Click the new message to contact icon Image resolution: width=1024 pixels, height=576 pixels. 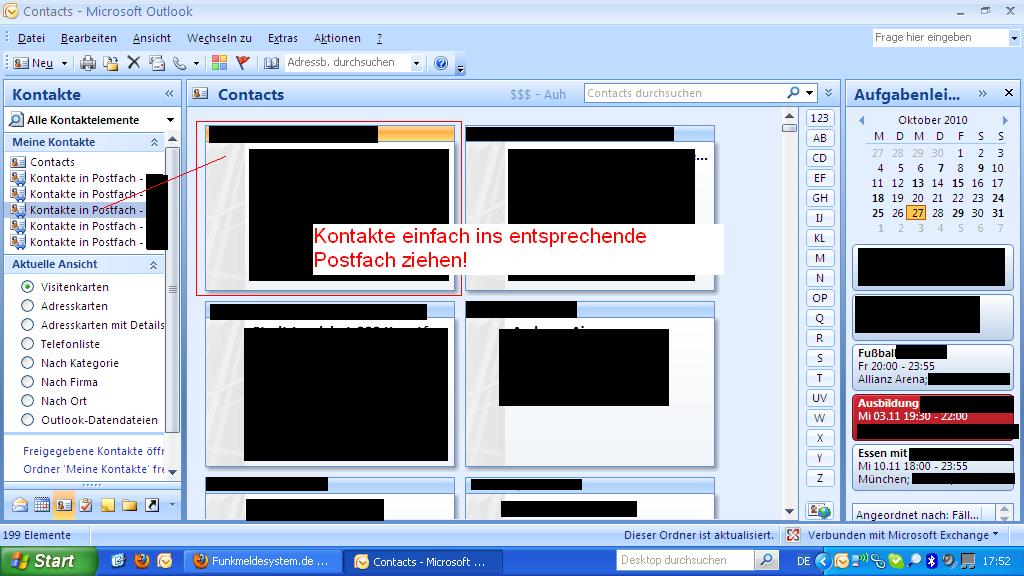click(x=157, y=63)
